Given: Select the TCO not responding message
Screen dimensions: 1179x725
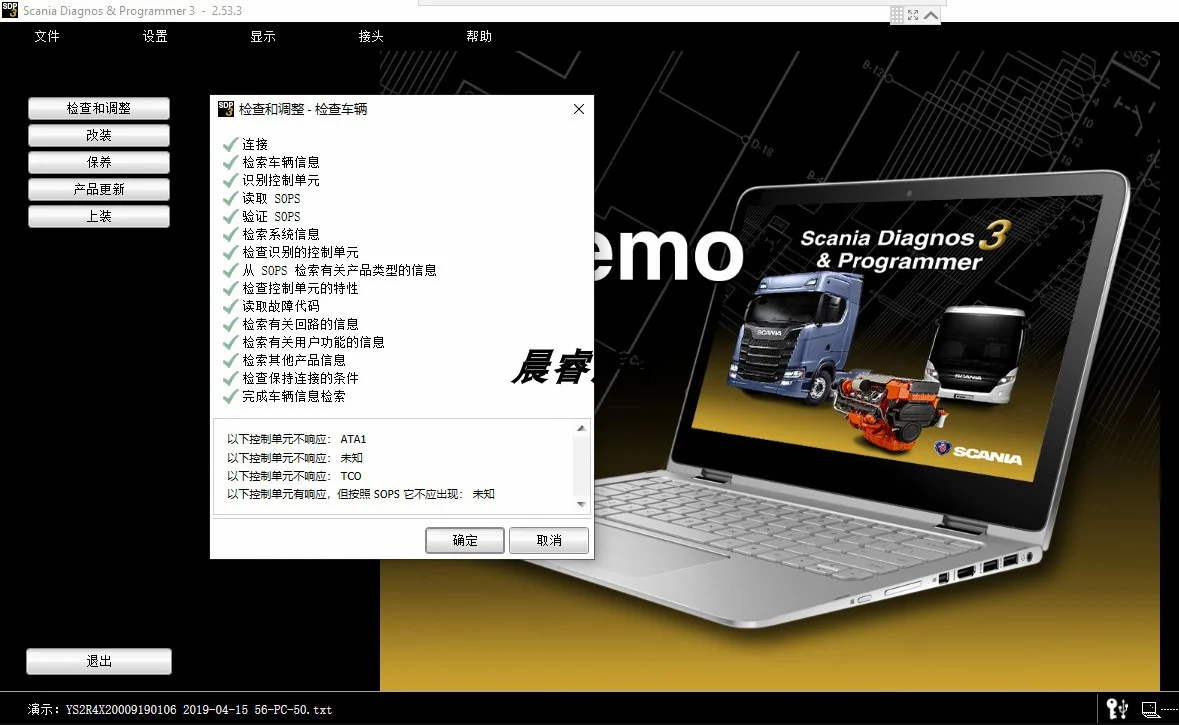Looking at the screenshot, I should click(294, 476).
